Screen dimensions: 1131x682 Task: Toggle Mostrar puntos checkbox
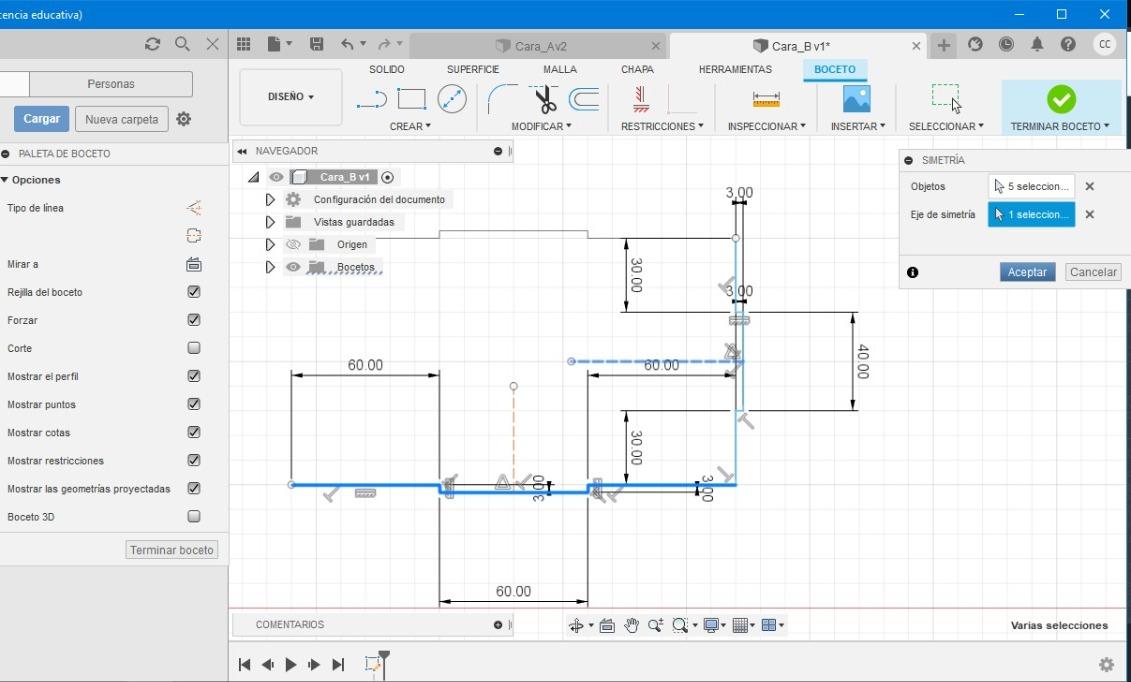193,404
